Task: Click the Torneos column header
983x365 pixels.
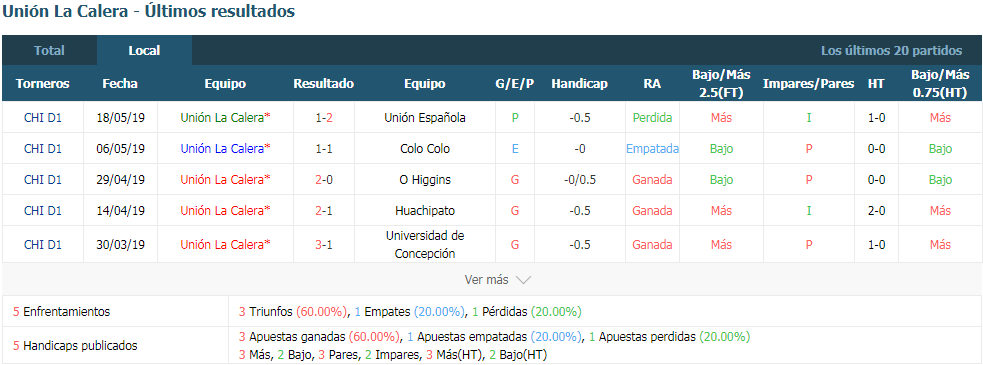Action: point(43,84)
